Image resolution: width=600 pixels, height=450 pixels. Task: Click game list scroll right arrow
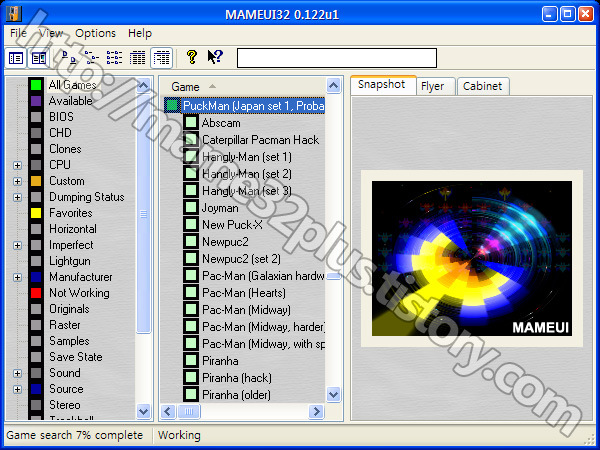coord(316,412)
